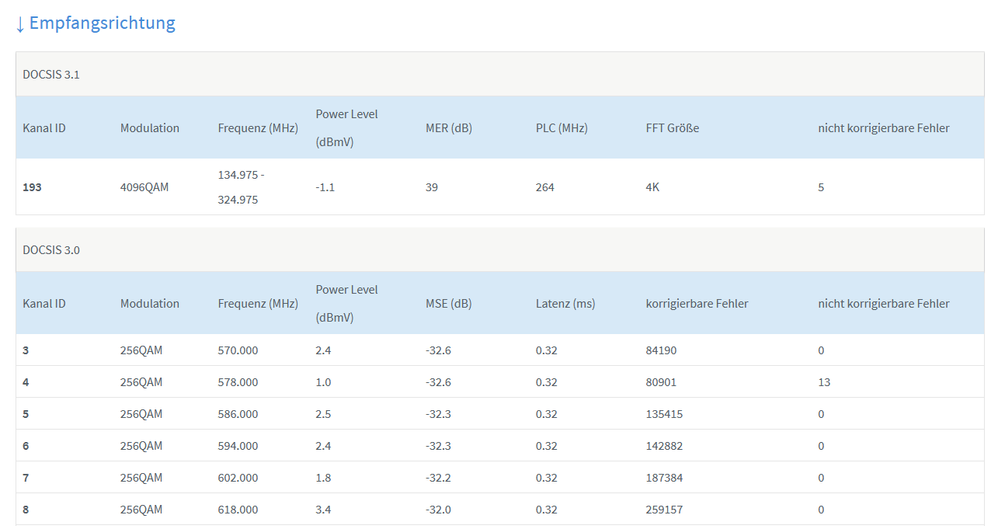Image resolution: width=998 pixels, height=526 pixels.
Task: Click Kanal ID 193 in DOCSIS 3.1 table
Action: click(x=33, y=187)
